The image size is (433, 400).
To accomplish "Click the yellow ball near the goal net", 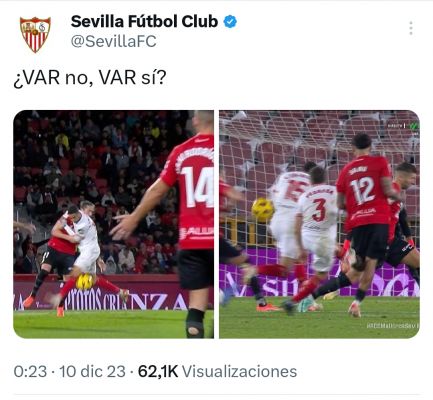I will click(x=263, y=209).
